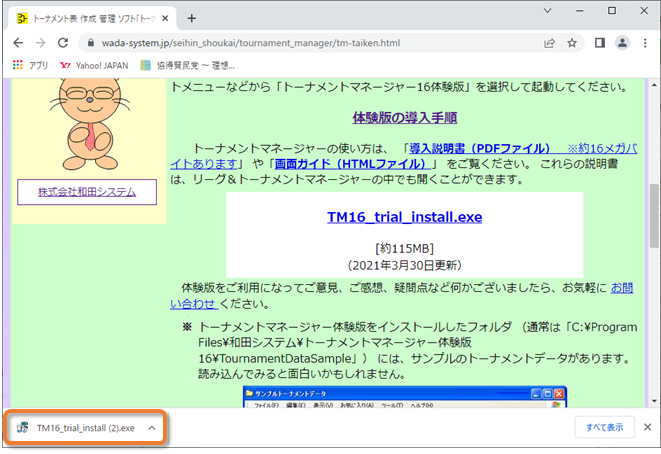
Task: Open the user profile icon
Action: point(622,43)
